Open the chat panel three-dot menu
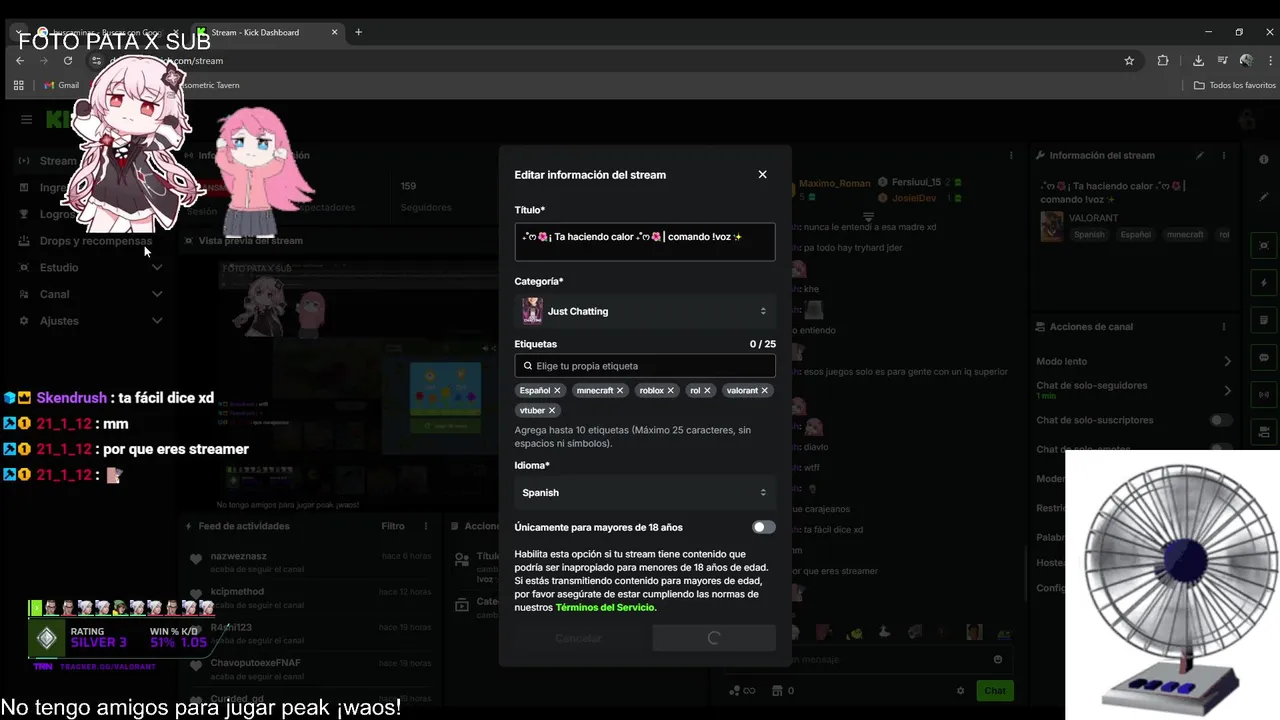This screenshot has width=1280, height=720. click(1011, 156)
